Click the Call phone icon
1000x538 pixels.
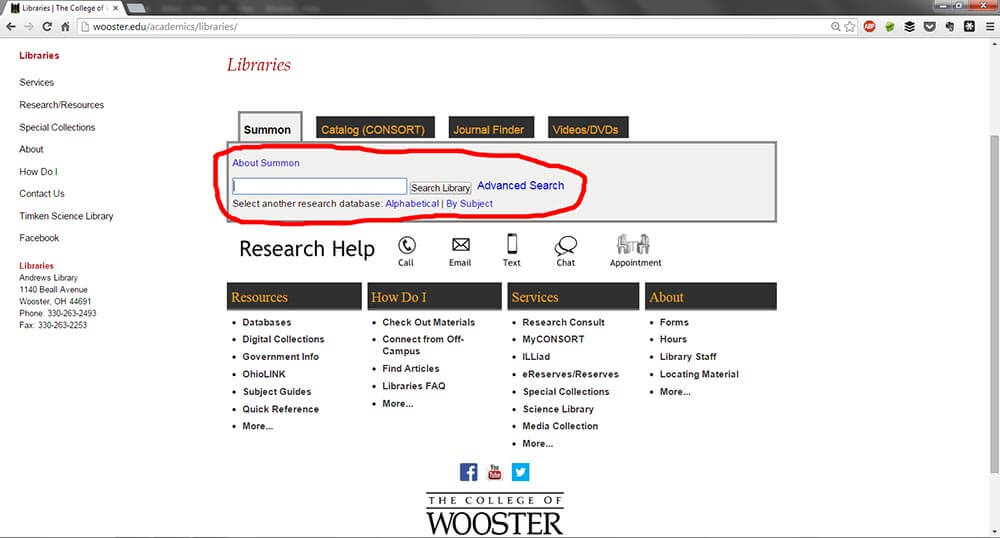point(407,245)
